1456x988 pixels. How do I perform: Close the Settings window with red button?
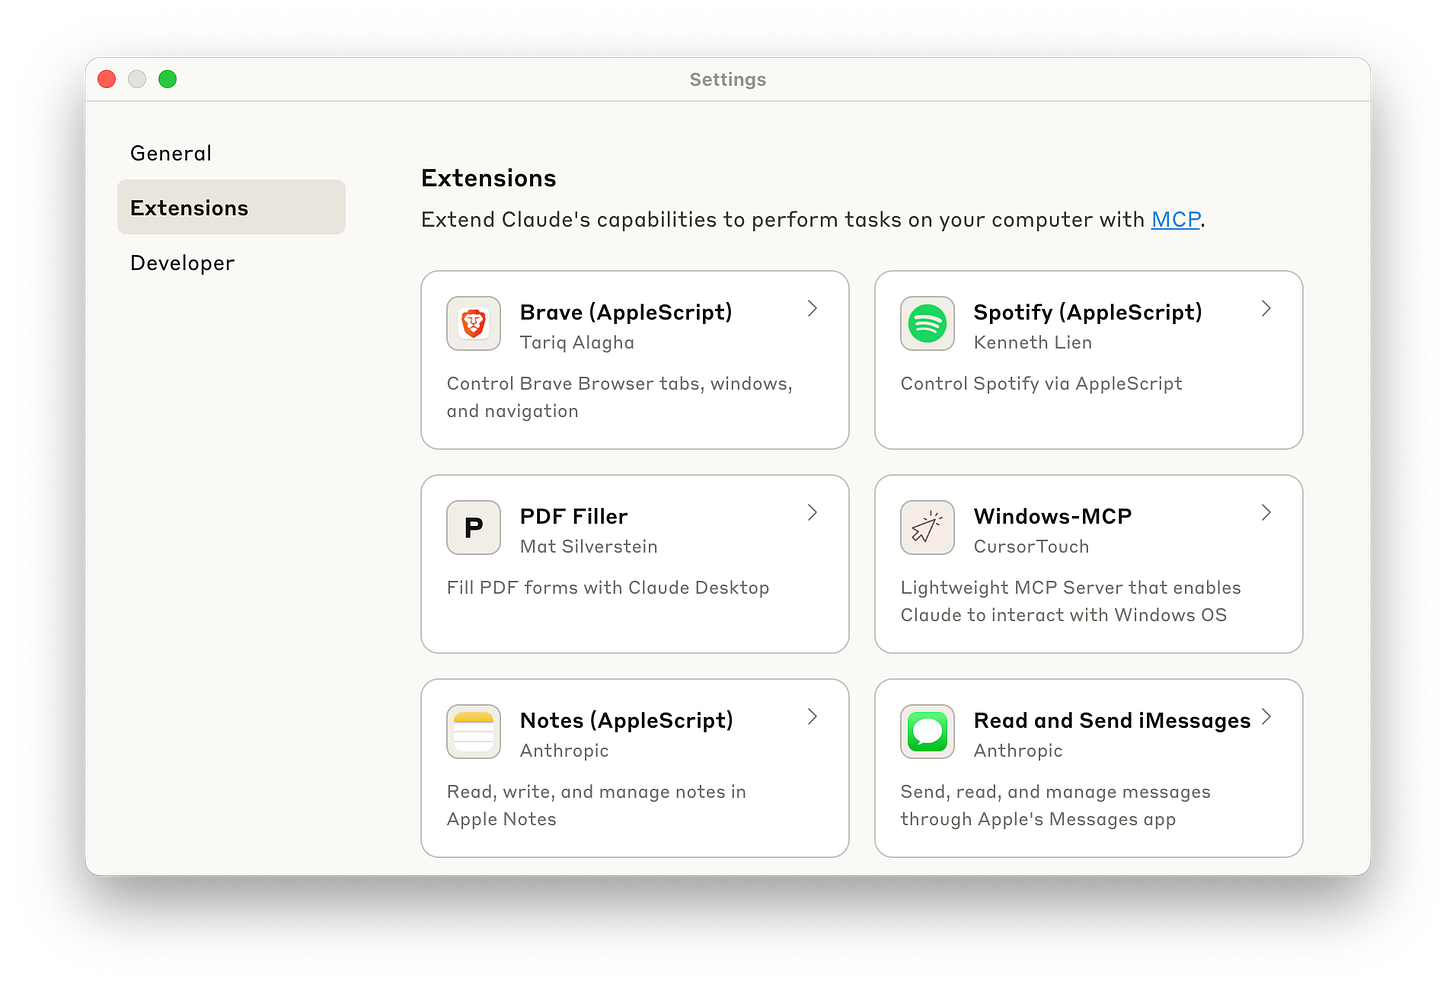pyautogui.click(x=107, y=79)
